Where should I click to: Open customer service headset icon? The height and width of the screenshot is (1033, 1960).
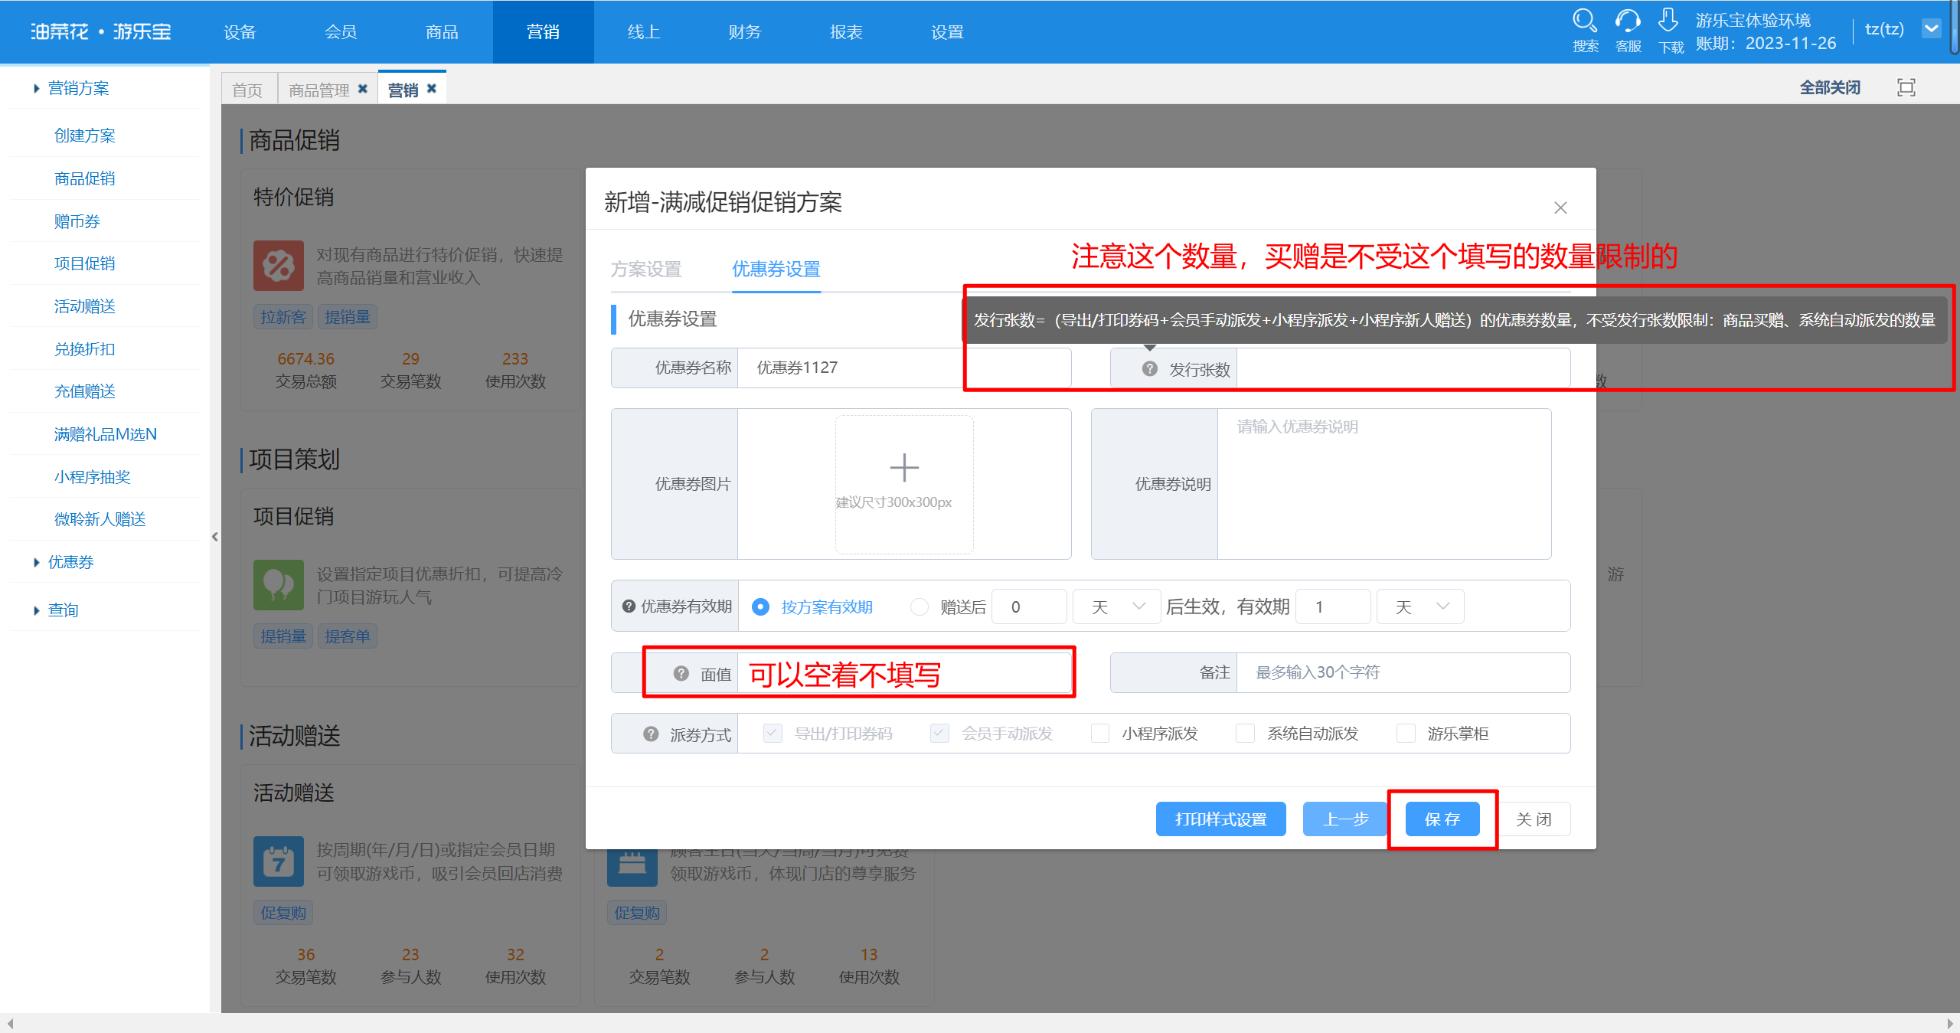pos(1628,21)
